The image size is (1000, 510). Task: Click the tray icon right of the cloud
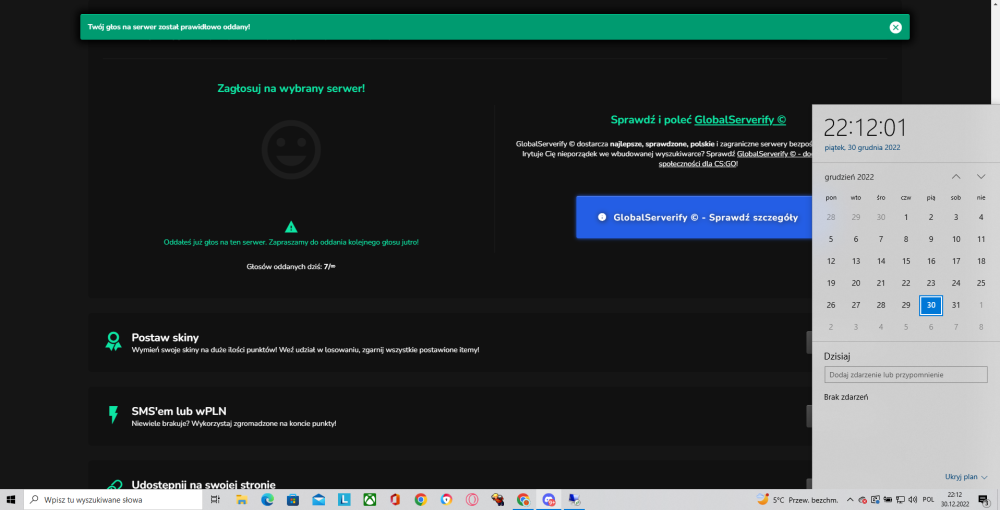875,500
